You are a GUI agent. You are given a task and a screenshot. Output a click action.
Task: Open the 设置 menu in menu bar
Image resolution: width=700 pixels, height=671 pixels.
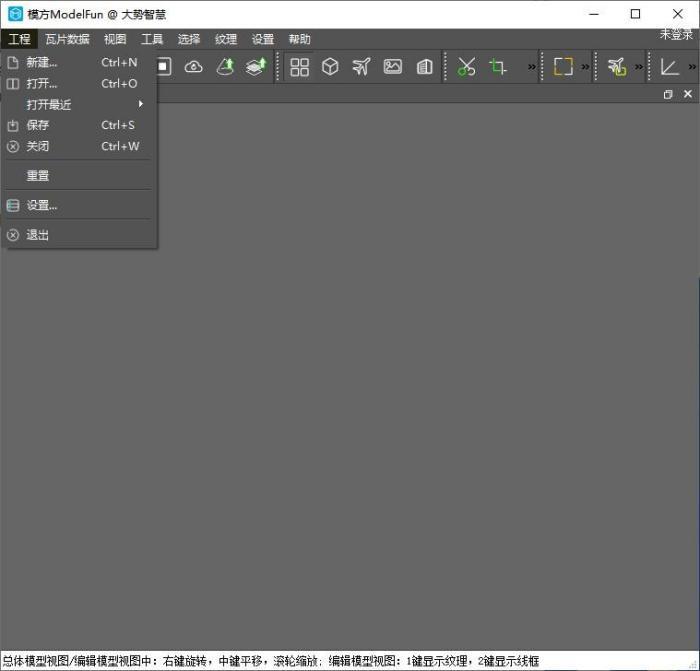[x=263, y=39]
